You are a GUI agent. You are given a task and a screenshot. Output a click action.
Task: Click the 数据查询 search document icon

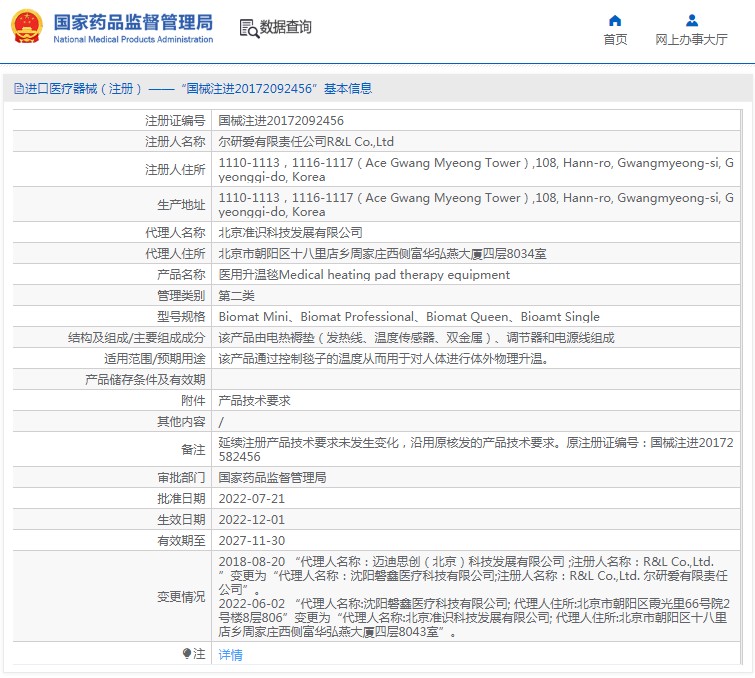(x=249, y=28)
